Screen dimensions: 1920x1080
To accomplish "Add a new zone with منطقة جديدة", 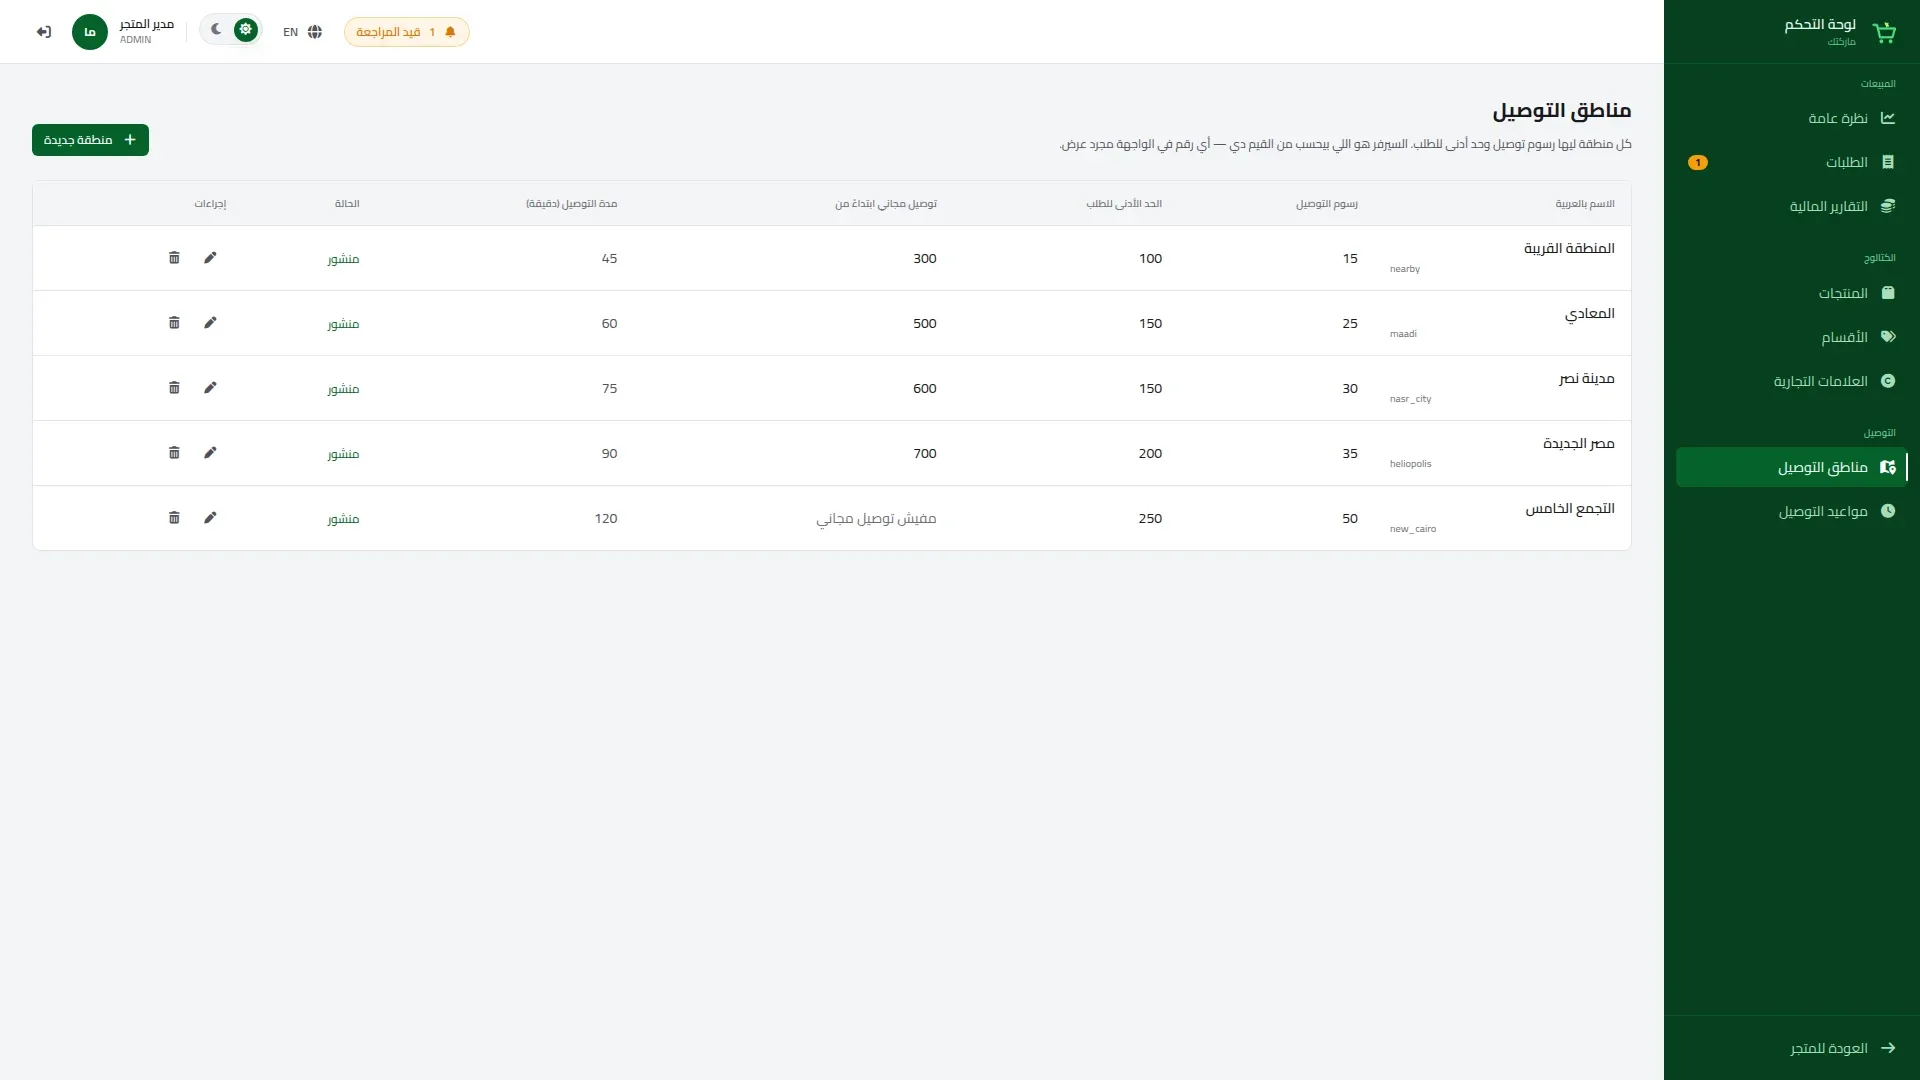I will pos(90,140).
